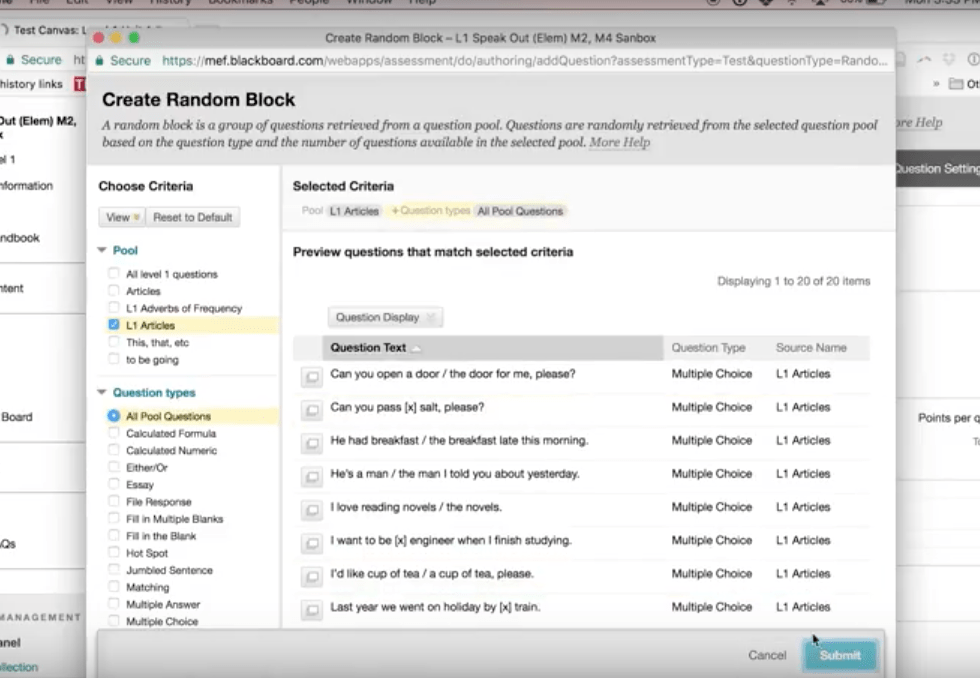This screenshot has height=678, width=980.
Task: Collapse the Pool criteria section
Action: tap(102, 251)
